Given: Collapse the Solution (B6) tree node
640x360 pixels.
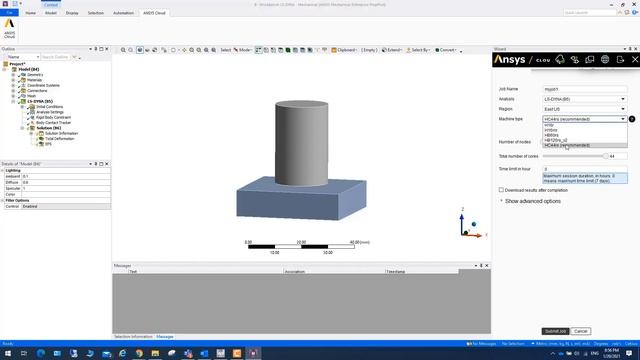Looking at the screenshot, I should [22, 128].
